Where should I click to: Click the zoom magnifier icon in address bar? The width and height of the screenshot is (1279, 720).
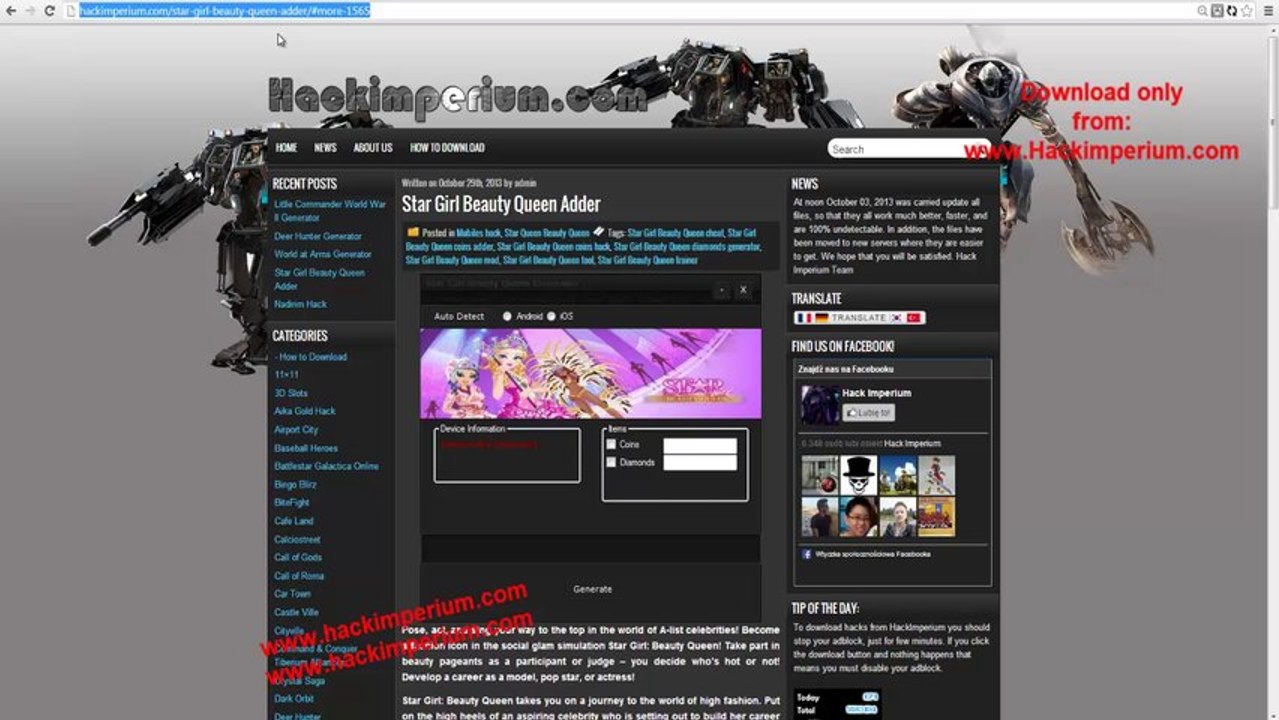click(x=1203, y=11)
